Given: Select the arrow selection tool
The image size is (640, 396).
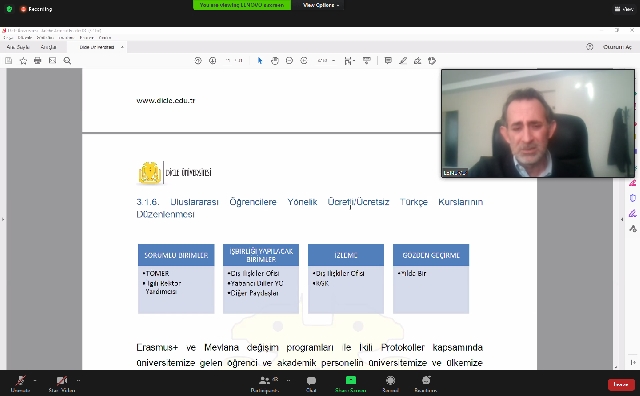Looking at the screenshot, I should click(260, 61).
